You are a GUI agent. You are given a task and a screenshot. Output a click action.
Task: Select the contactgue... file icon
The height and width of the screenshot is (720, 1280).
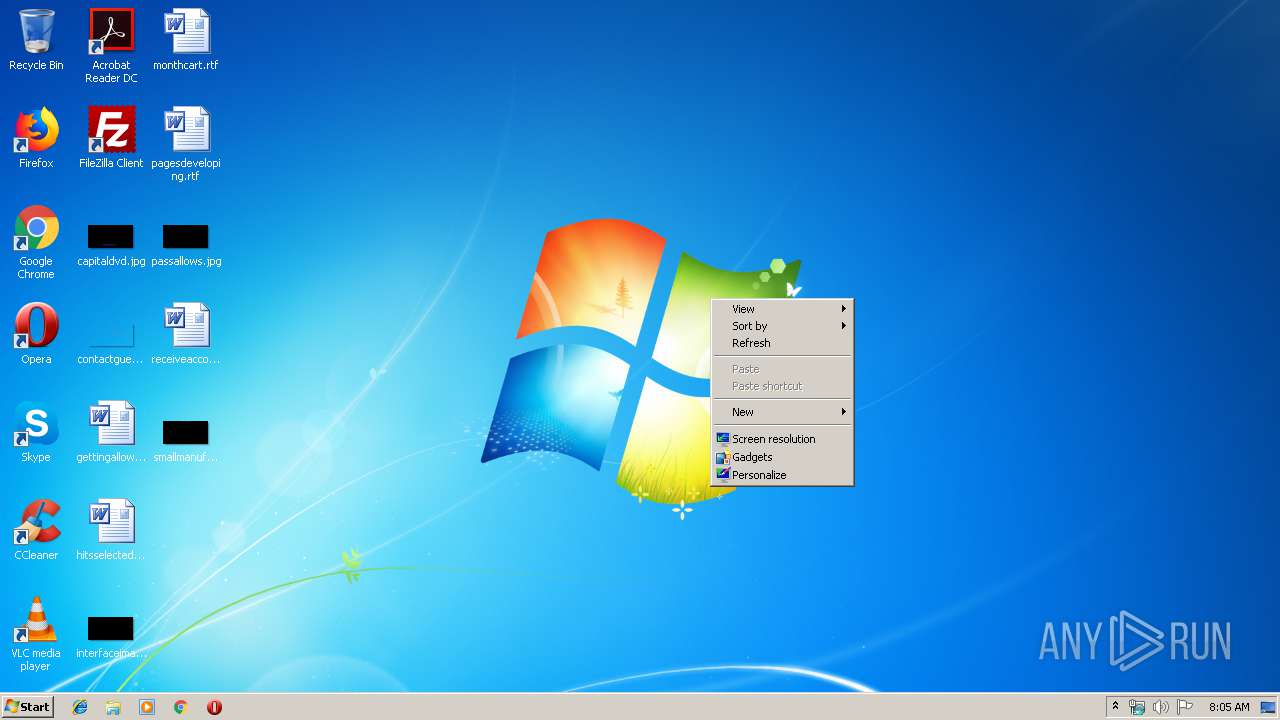[111, 342]
